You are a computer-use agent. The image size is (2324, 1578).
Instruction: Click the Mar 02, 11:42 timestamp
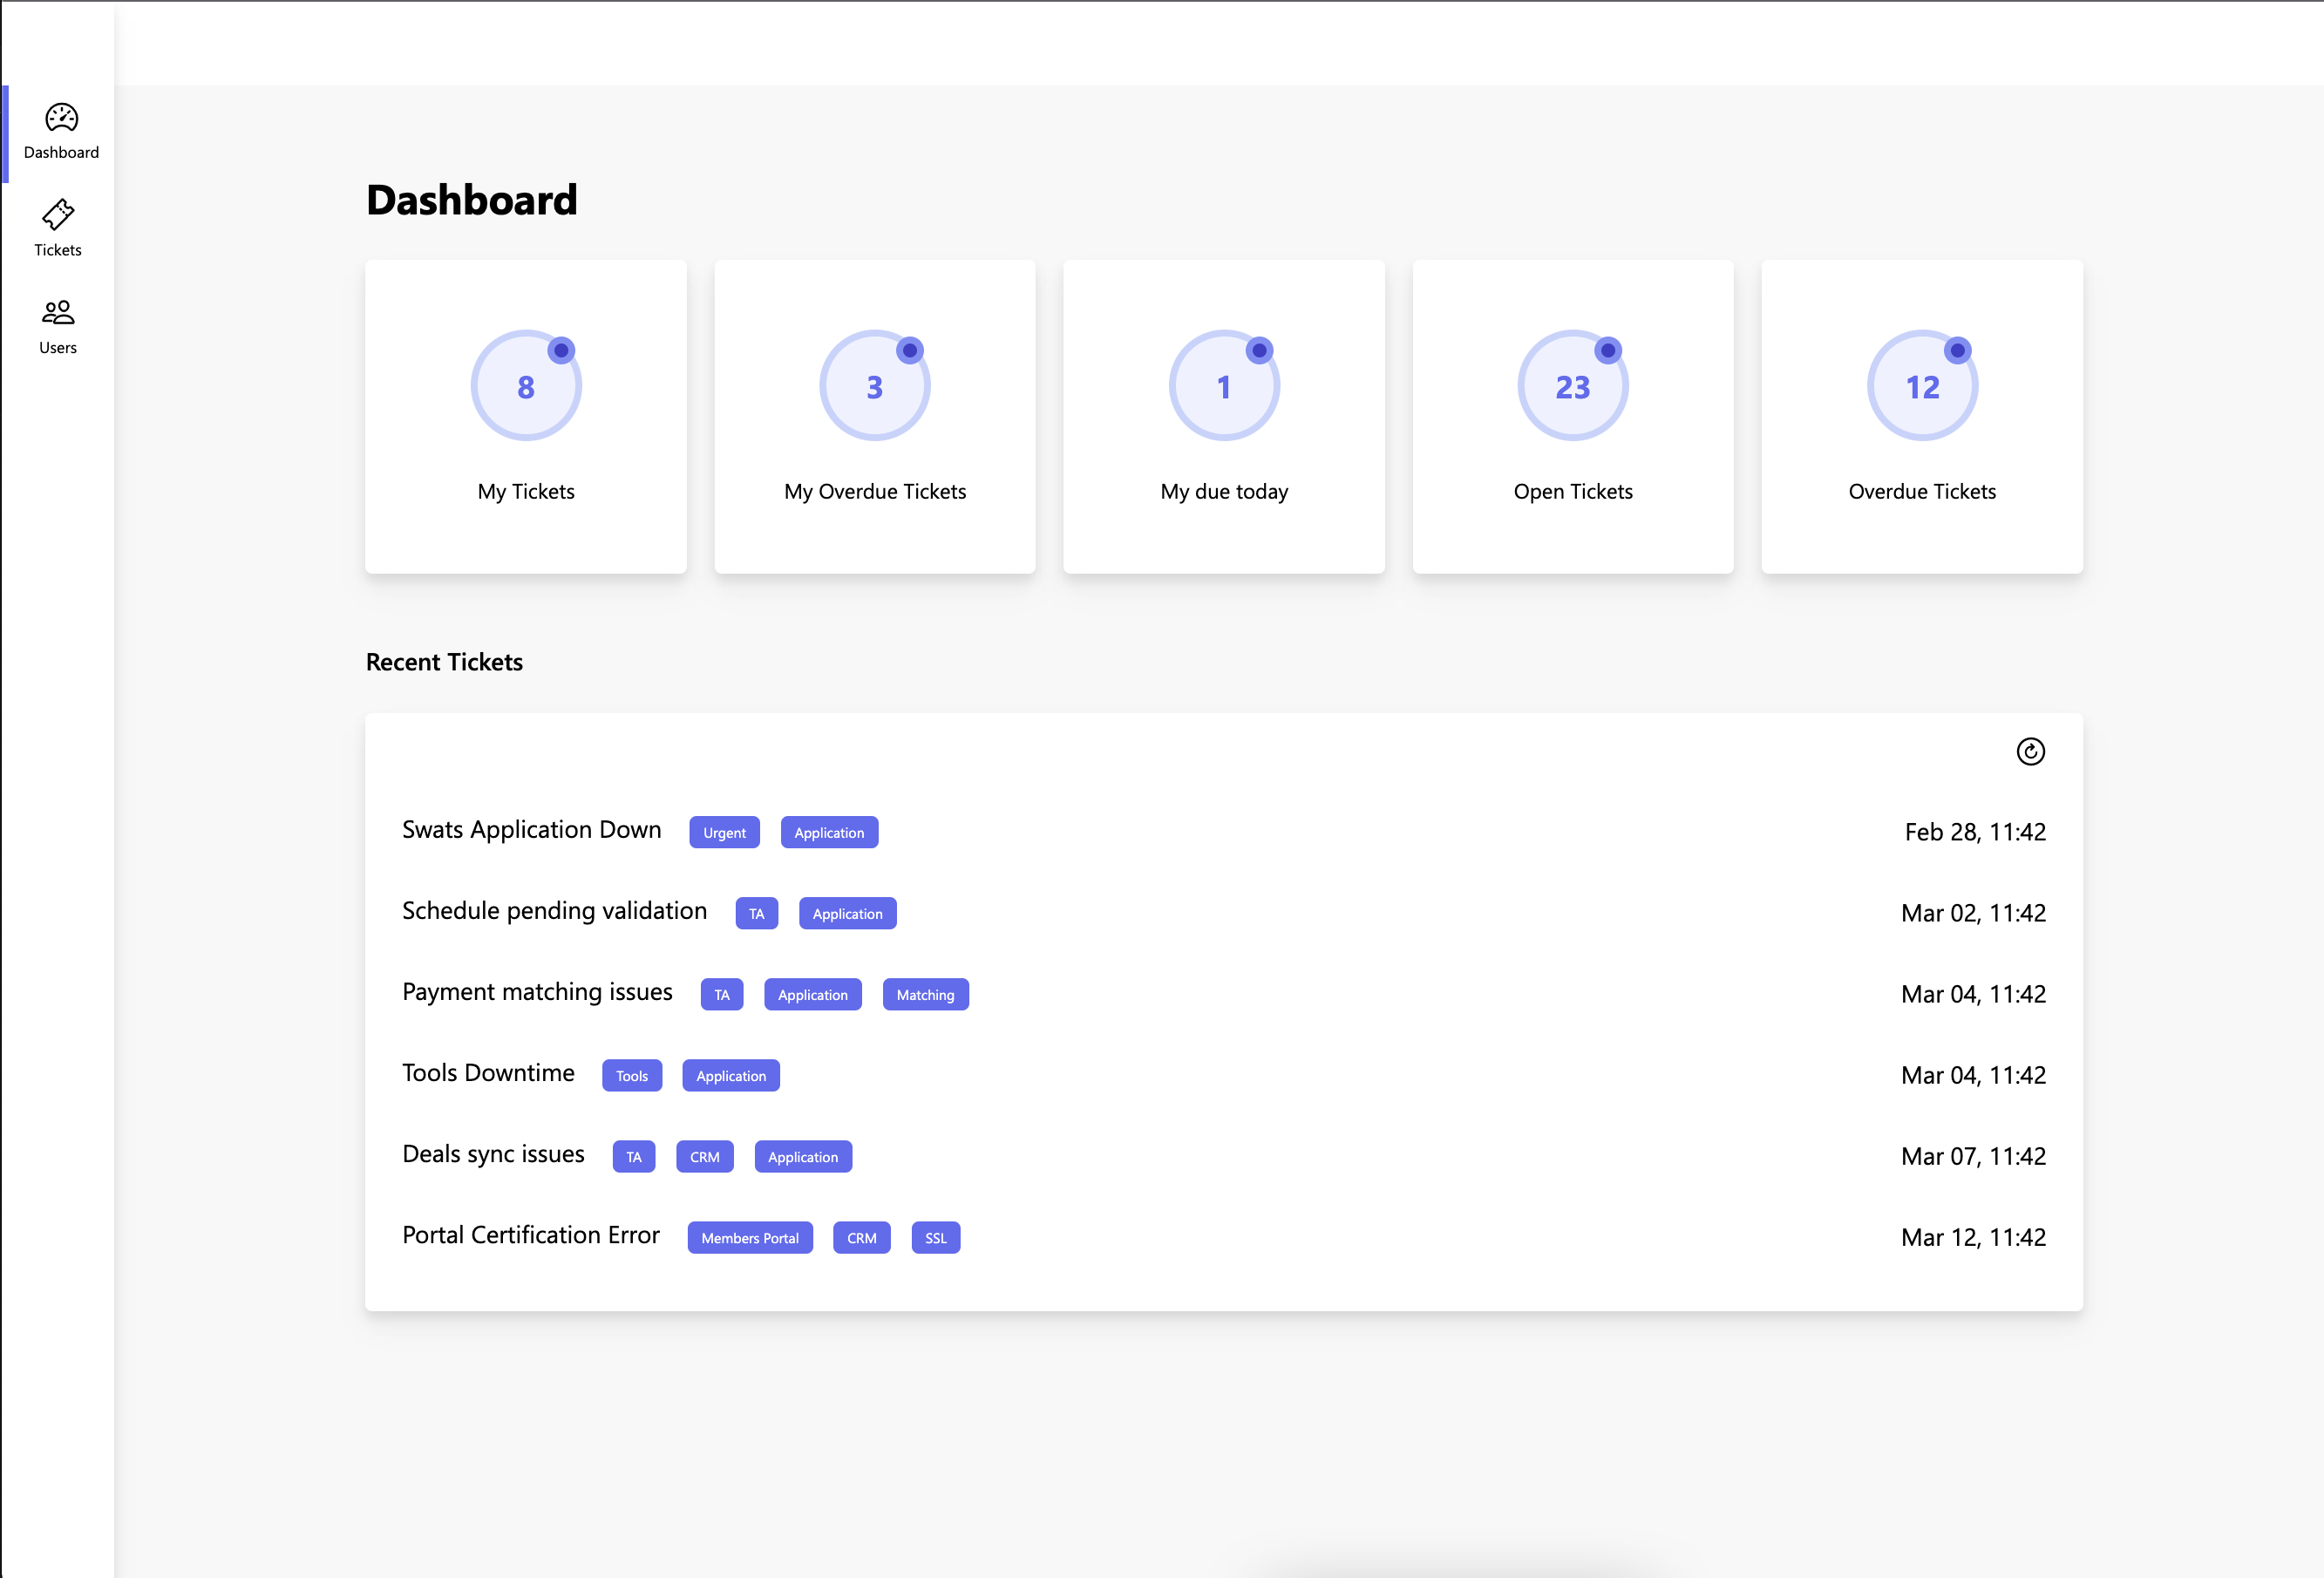click(x=1973, y=913)
